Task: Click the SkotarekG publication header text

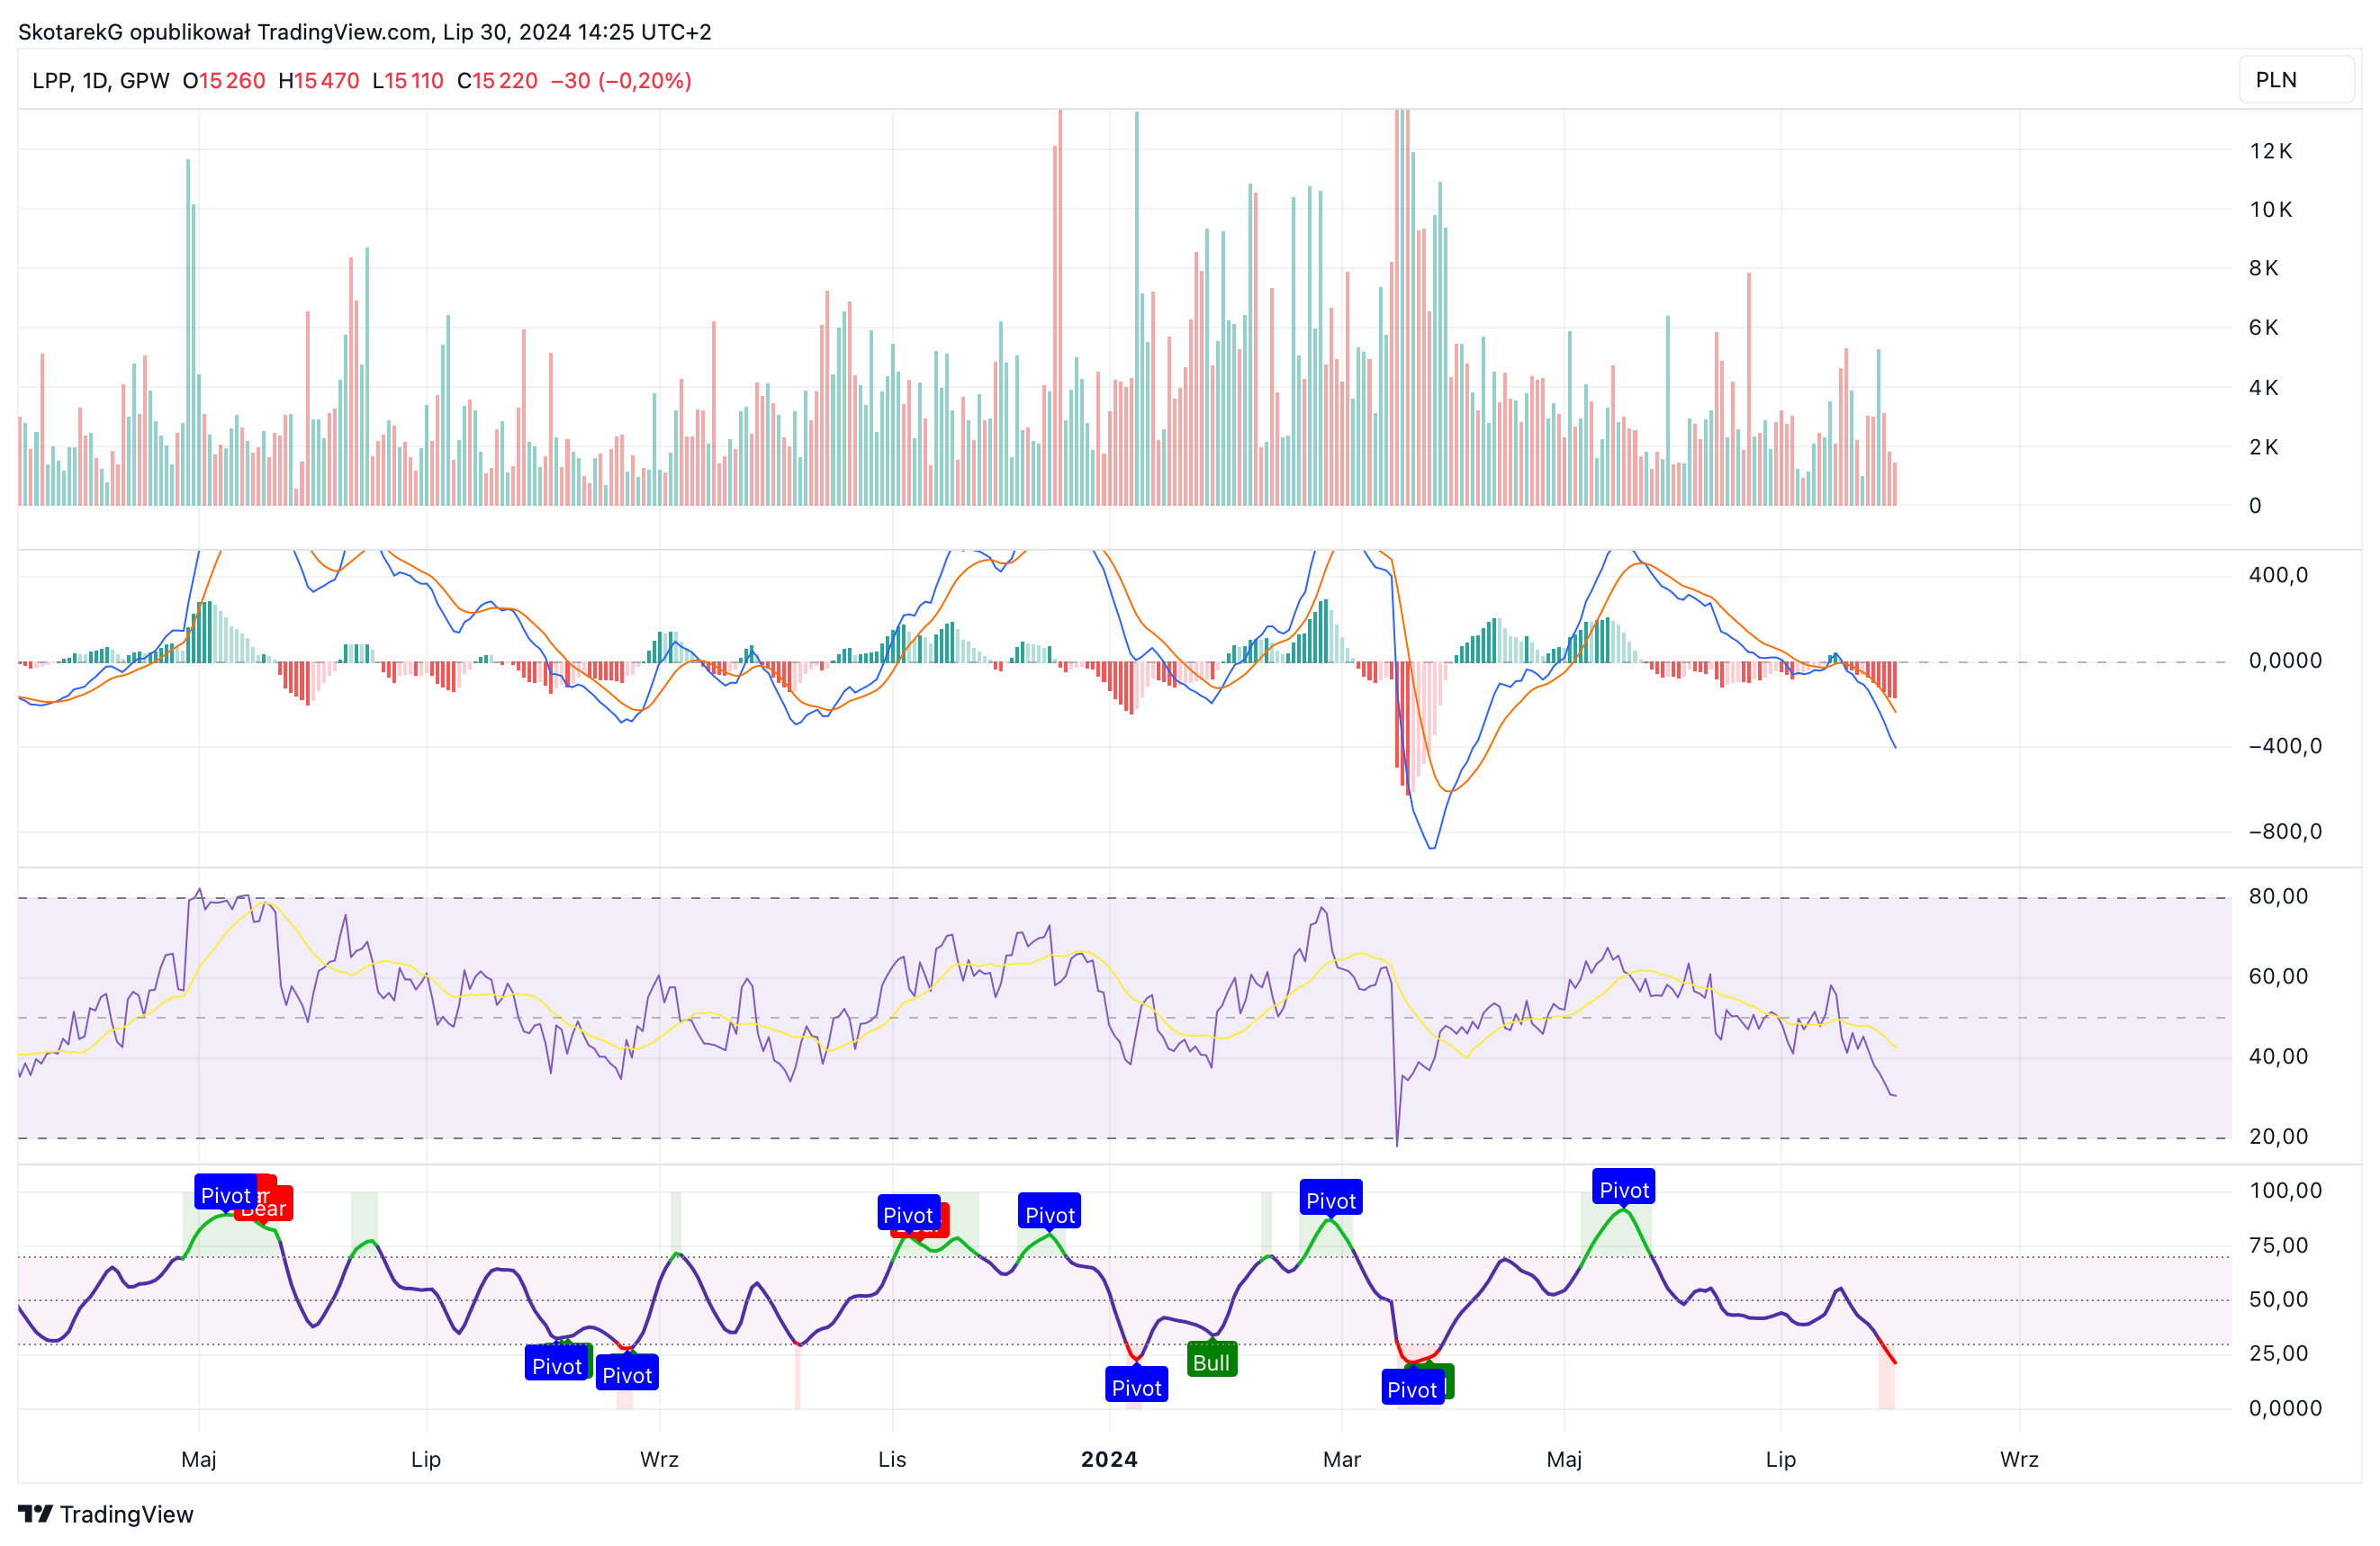Action: [365, 32]
